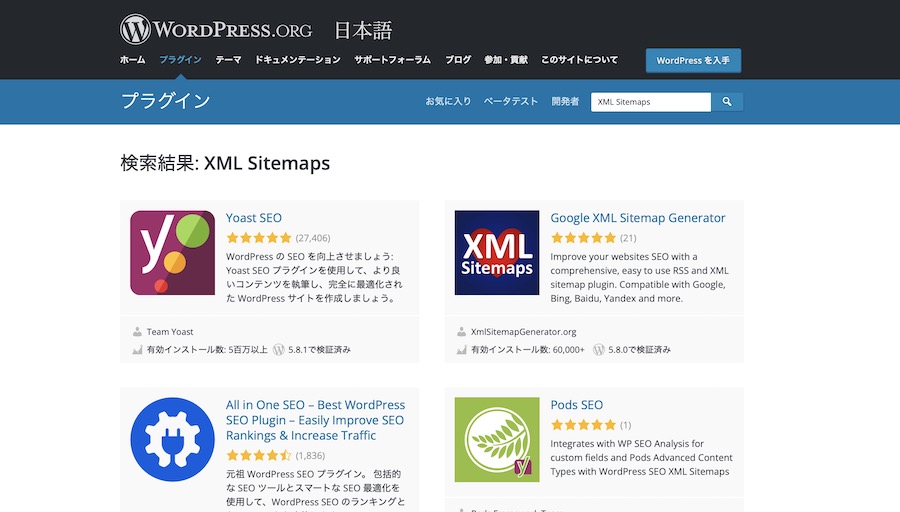Open the 開発者 link
The image size is (900, 512).
pos(565,102)
